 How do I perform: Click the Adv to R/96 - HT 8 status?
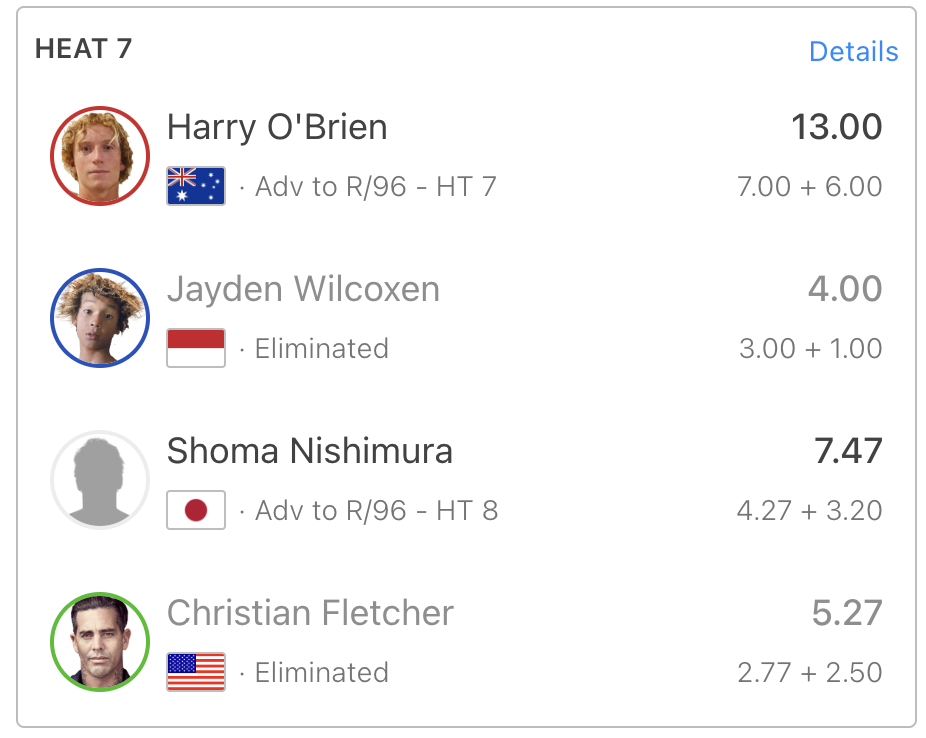[376, 511]
